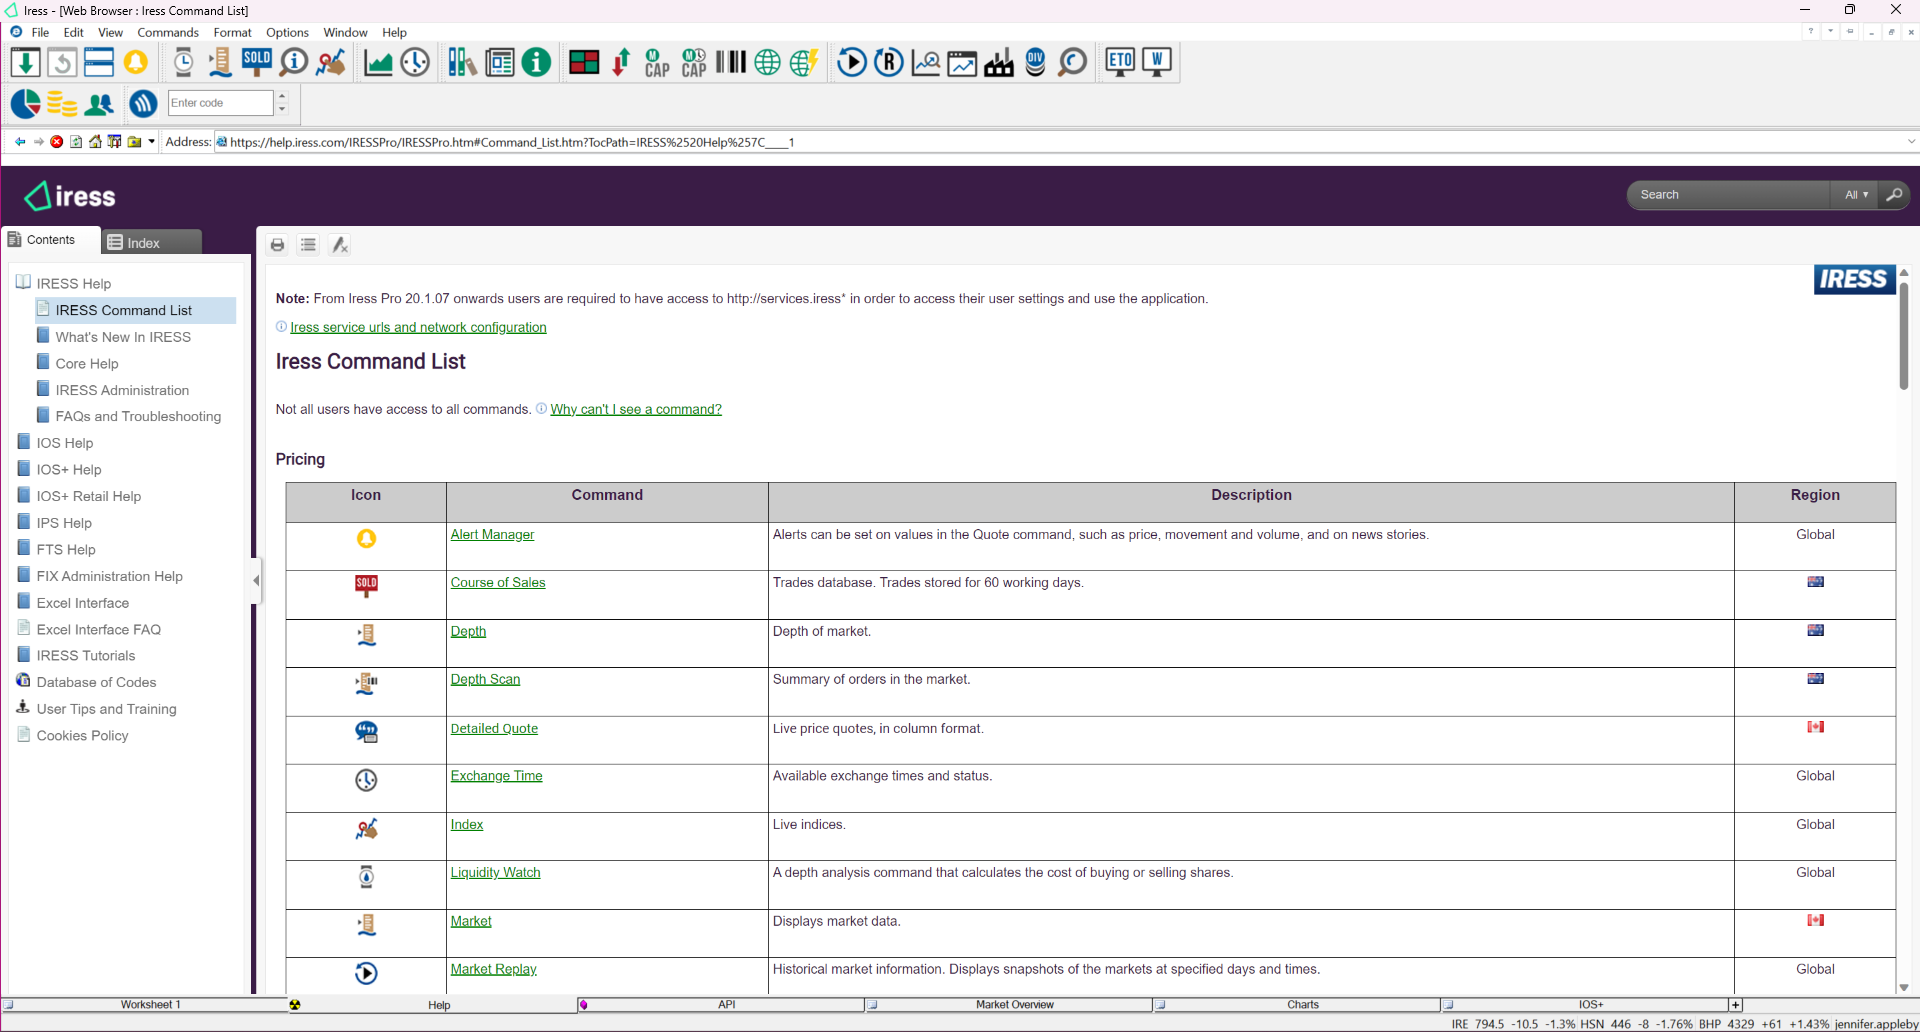
Task: Click the Enter code stepper up arrow
Action: tap(282, 97)
